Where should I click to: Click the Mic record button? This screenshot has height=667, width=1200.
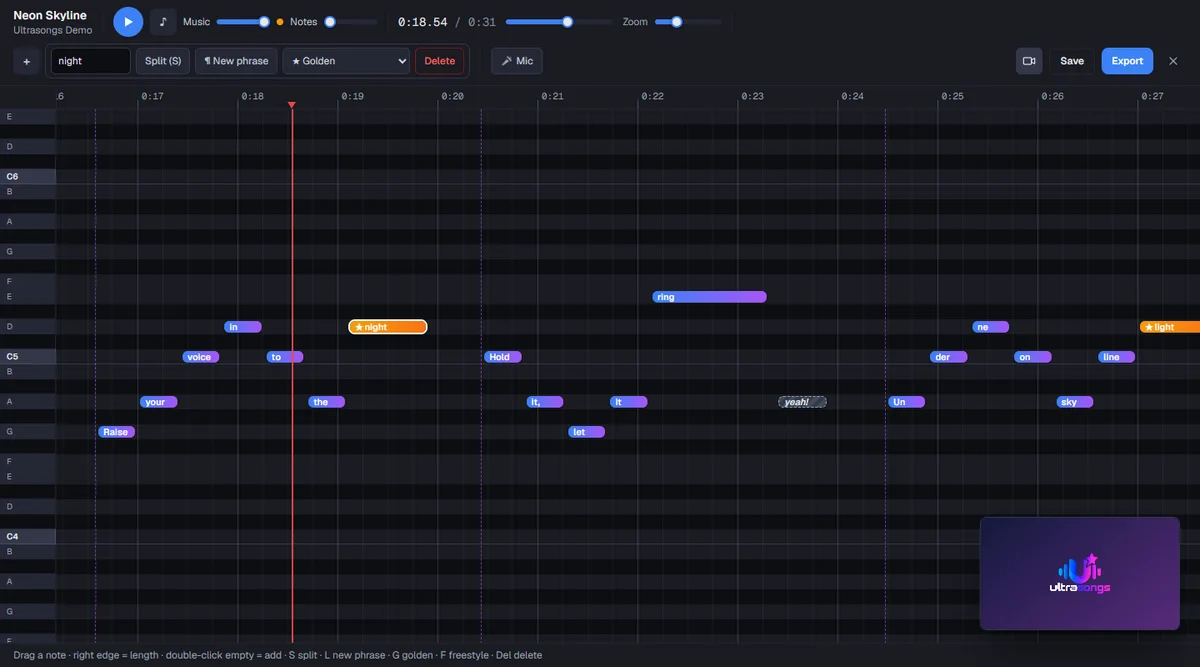pos(517,61)
